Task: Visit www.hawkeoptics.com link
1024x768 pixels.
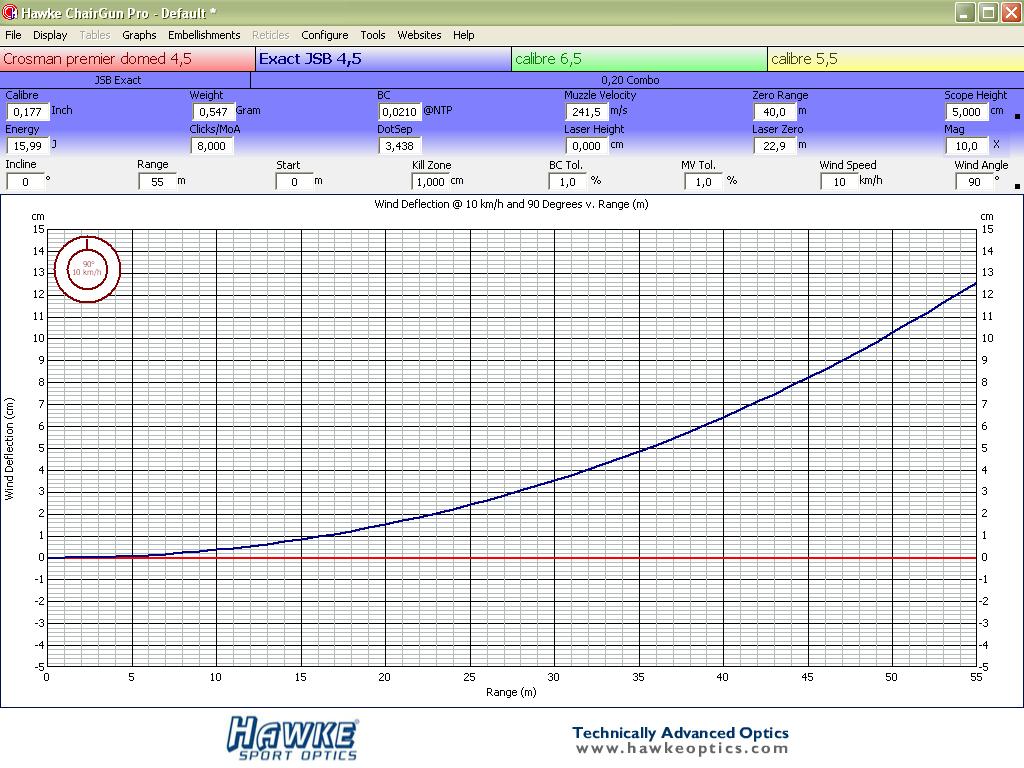Action: pyautogui.click(x=680, y=749)
